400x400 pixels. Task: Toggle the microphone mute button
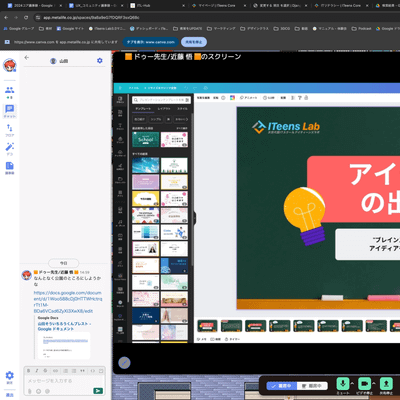pos(343,384)
